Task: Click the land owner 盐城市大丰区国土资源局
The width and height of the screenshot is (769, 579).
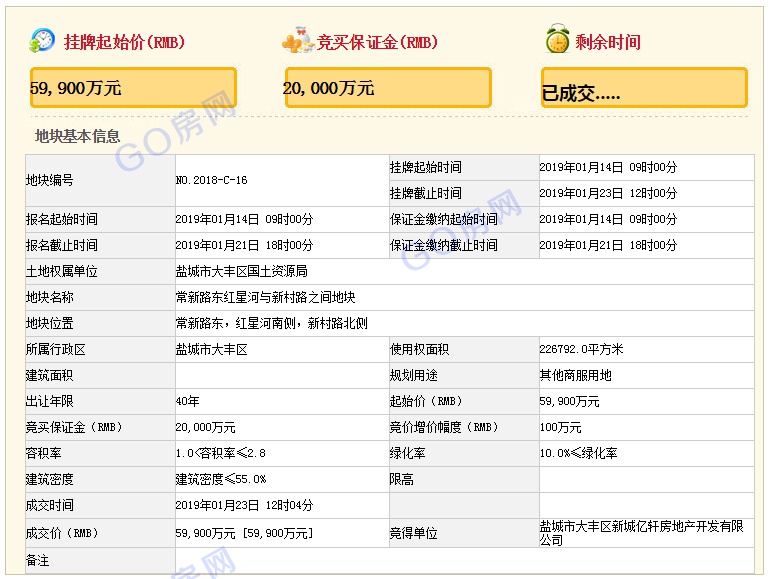Action: (241, 271)
